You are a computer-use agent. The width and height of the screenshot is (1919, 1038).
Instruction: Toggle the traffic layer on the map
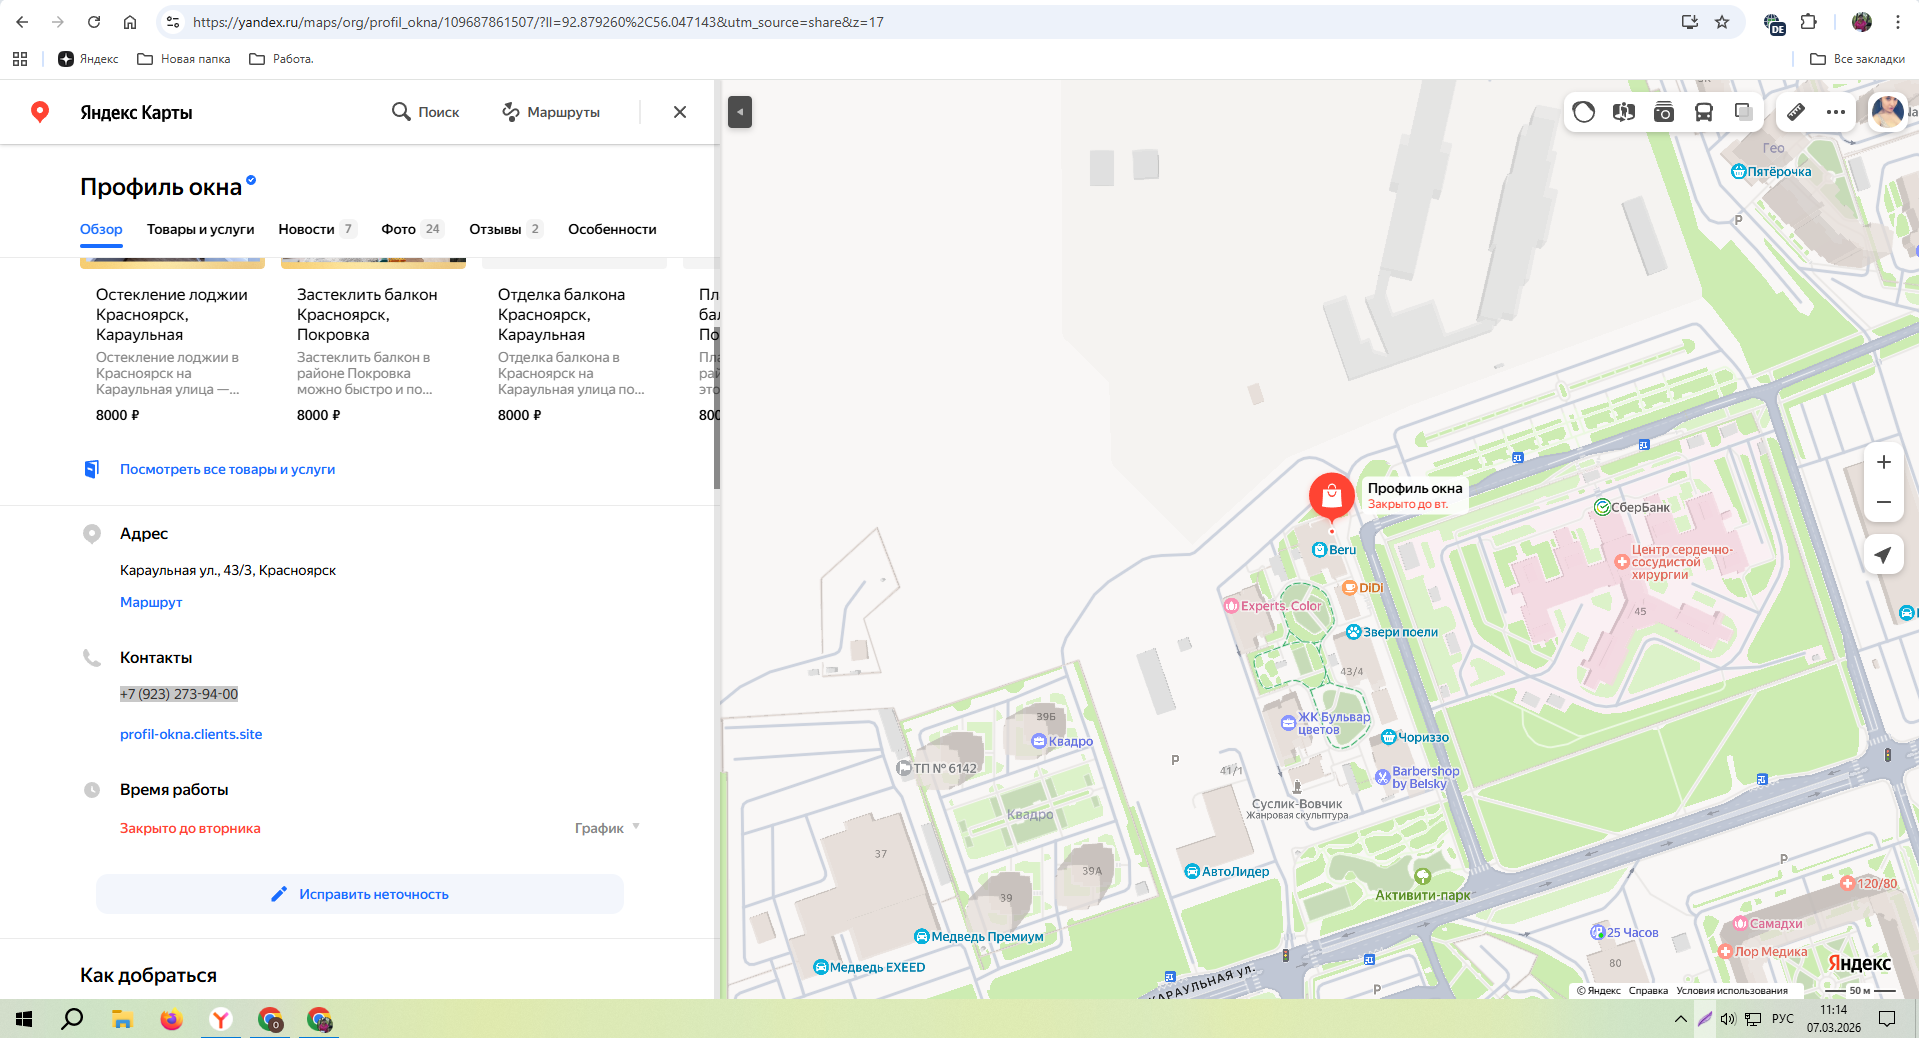pyautogui.click(x=1583, y=112)
